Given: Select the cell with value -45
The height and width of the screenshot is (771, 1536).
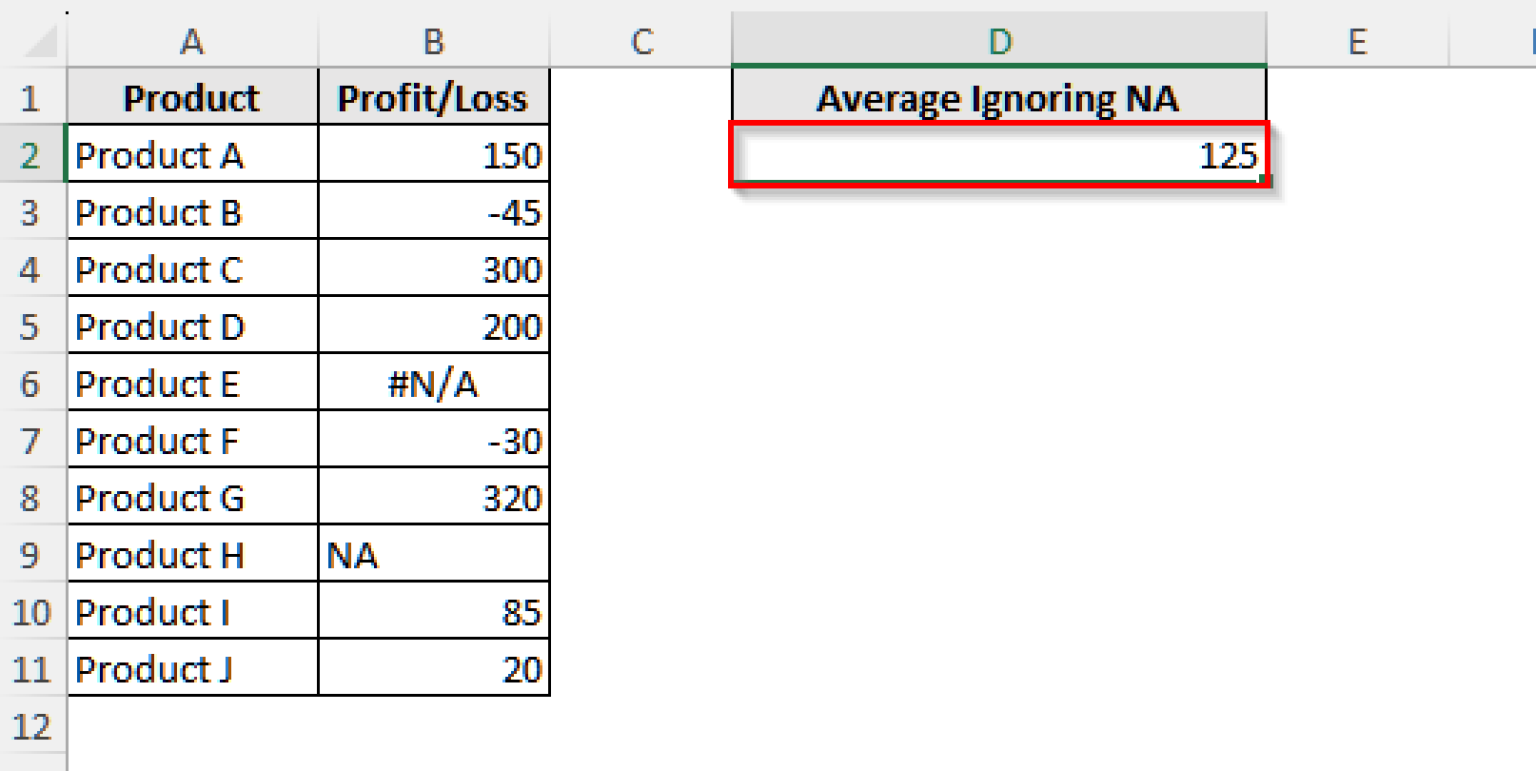Looking at the screenshot, I should click(433, 212).
